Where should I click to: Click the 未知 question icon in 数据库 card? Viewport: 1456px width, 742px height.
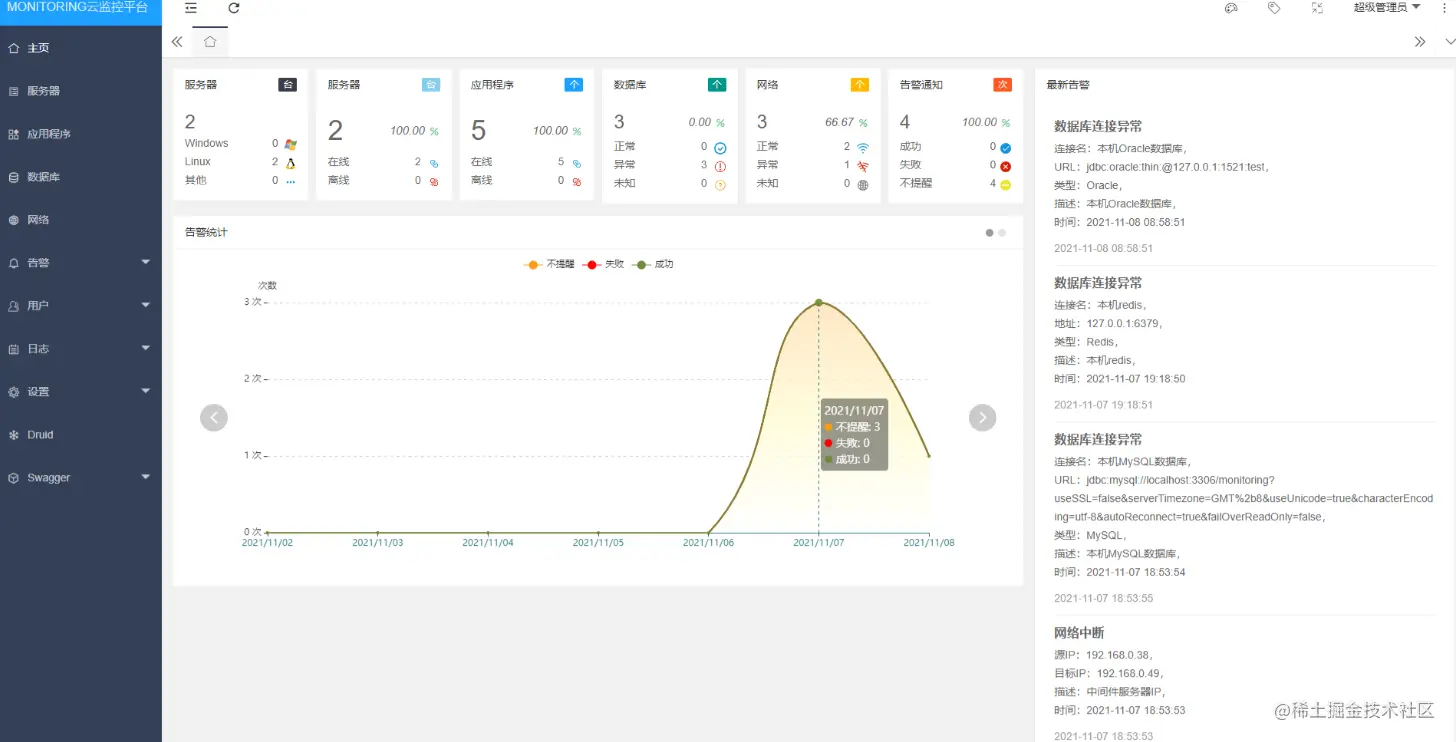720,184
